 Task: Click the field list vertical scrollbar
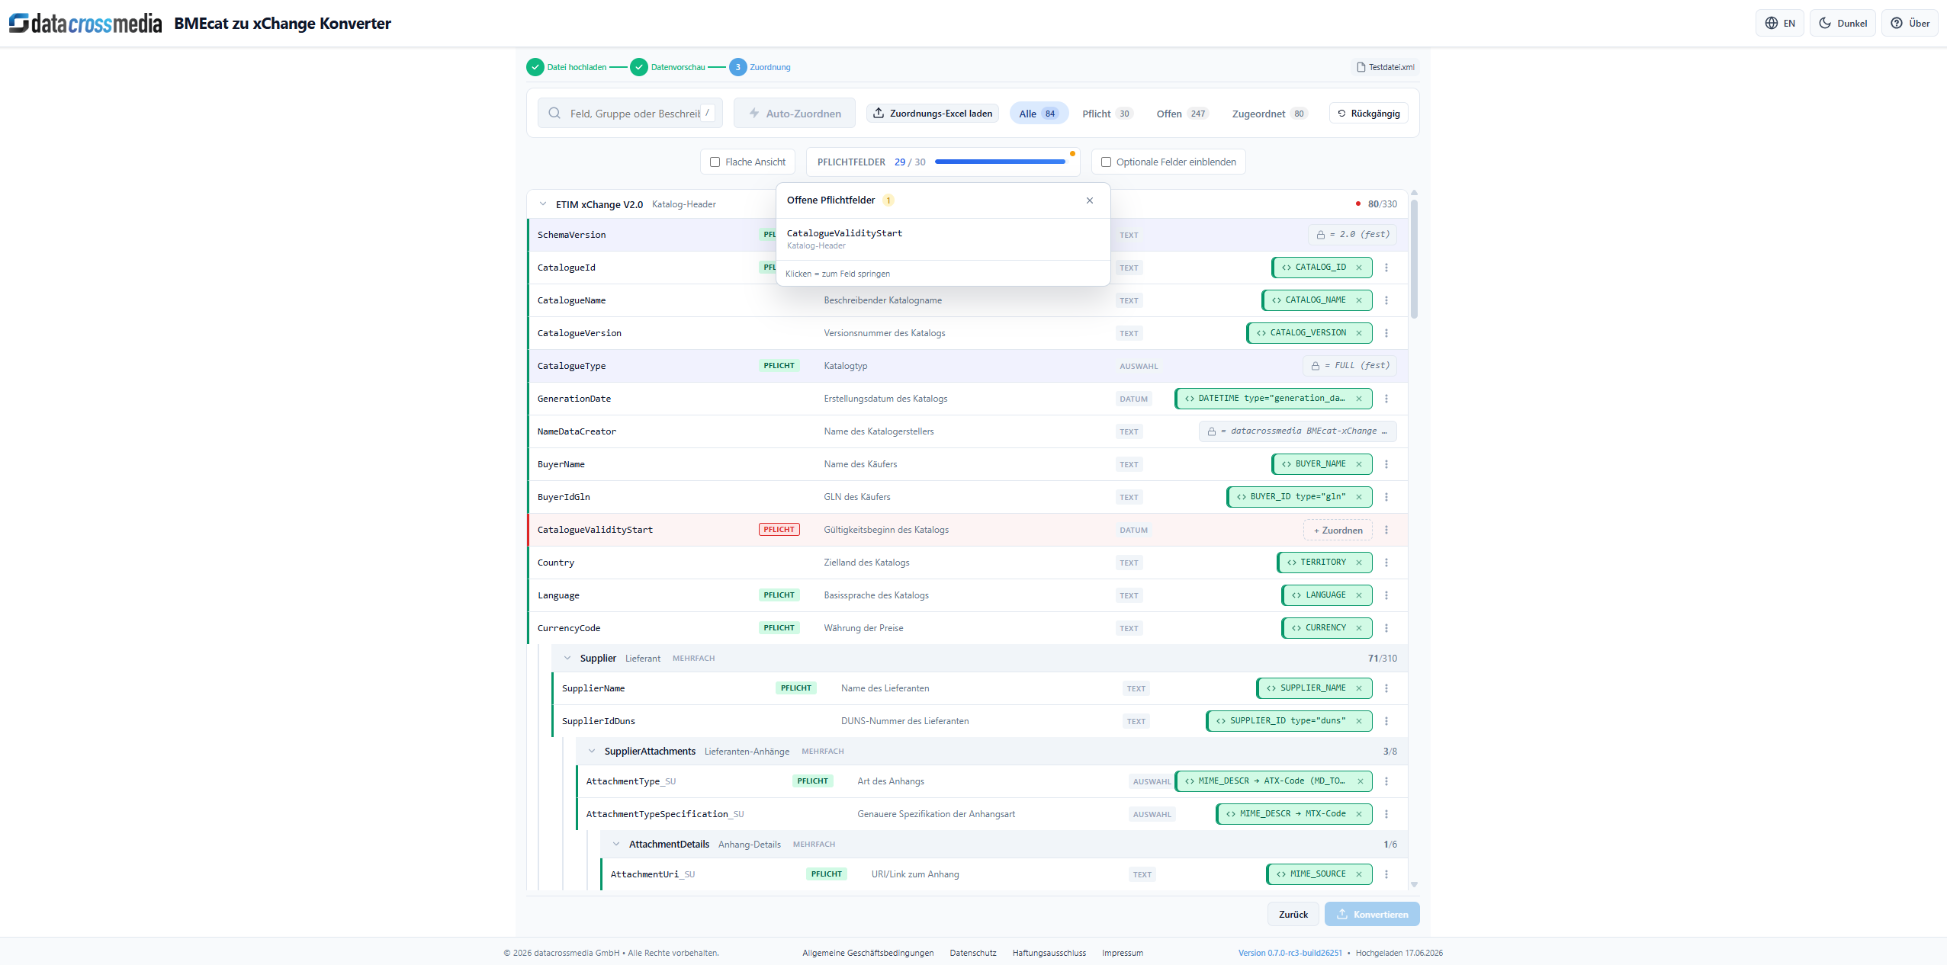point(1414,260)
